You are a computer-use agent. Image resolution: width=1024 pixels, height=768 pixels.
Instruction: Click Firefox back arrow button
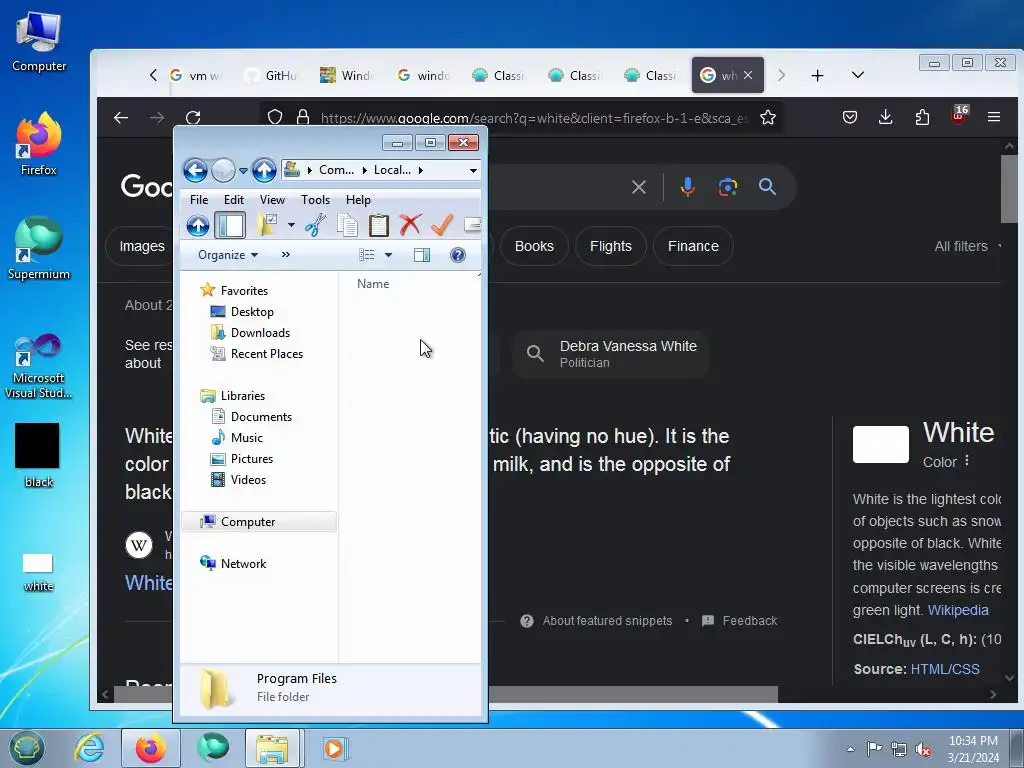click(x=121, y=118)
